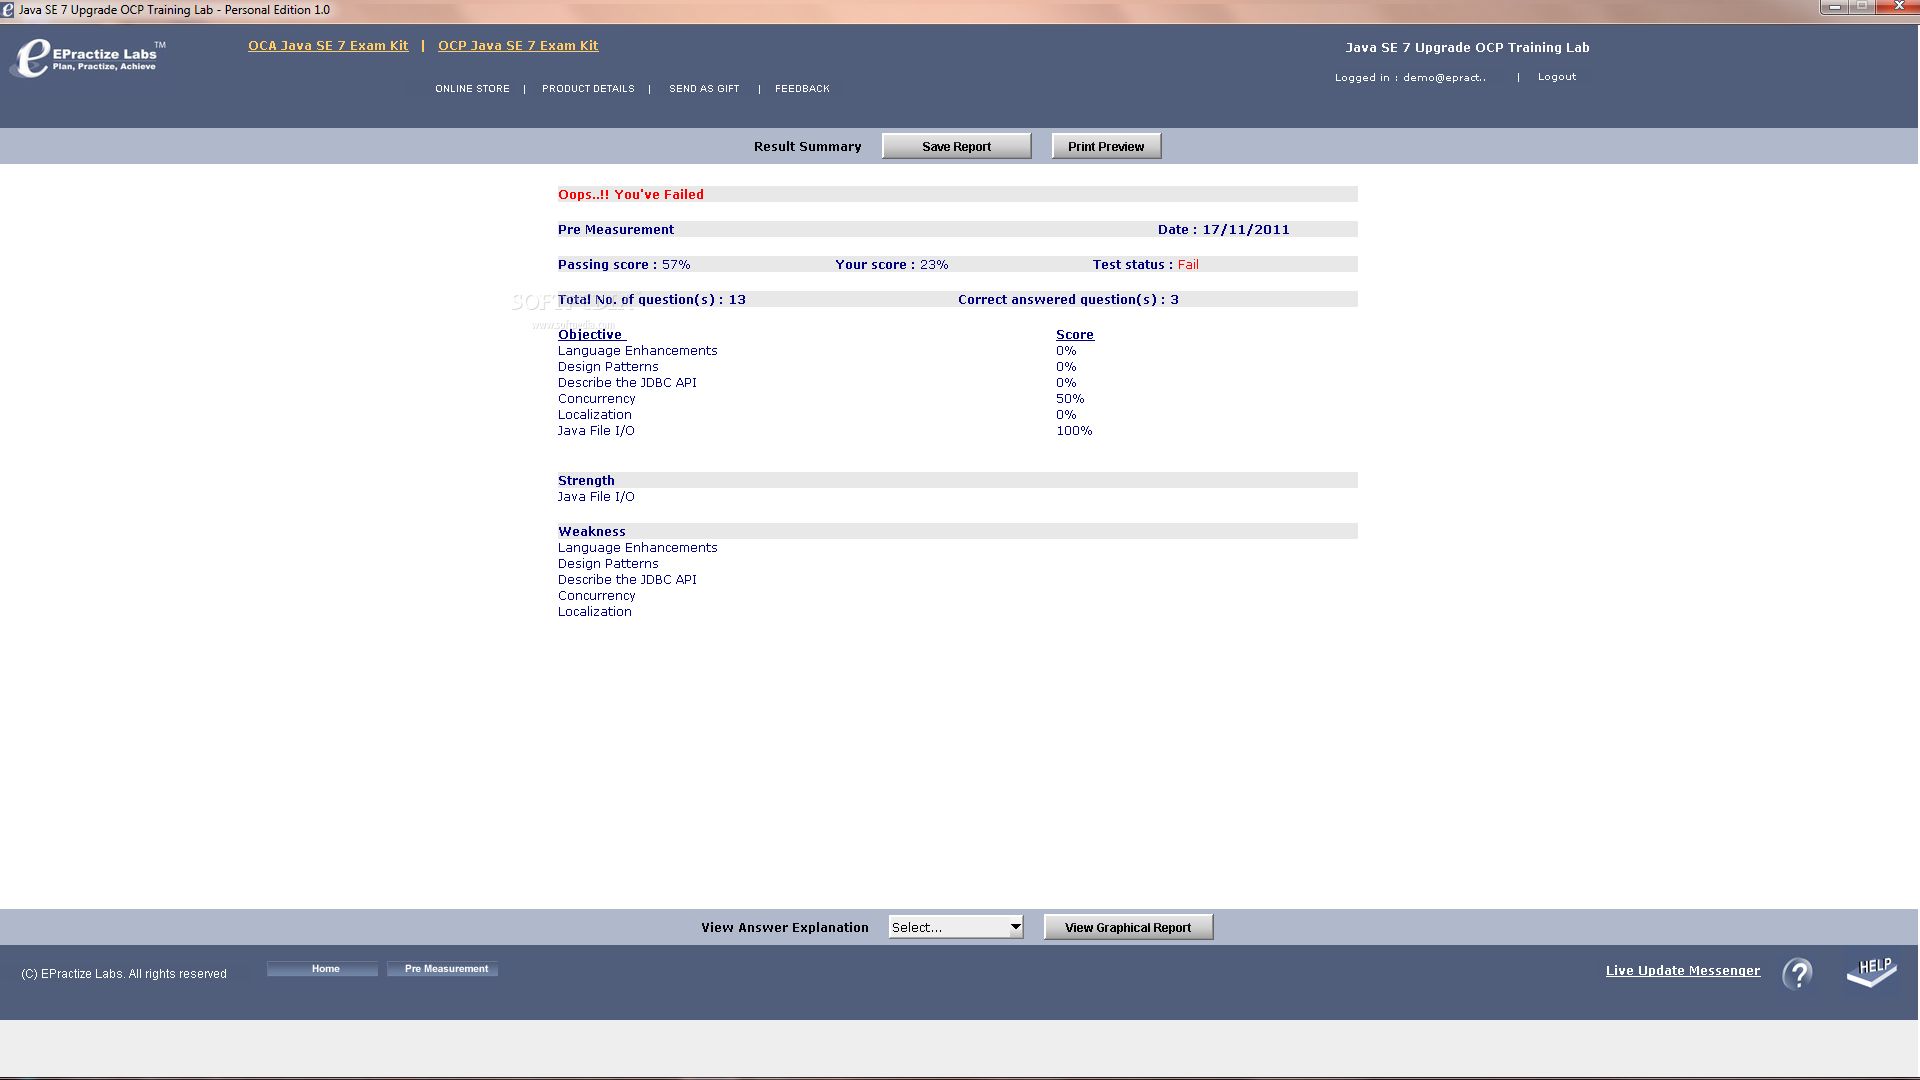1920x1080 pixels.
Task: Close the Training Lab window
Action: click(x=1897, y=7)
